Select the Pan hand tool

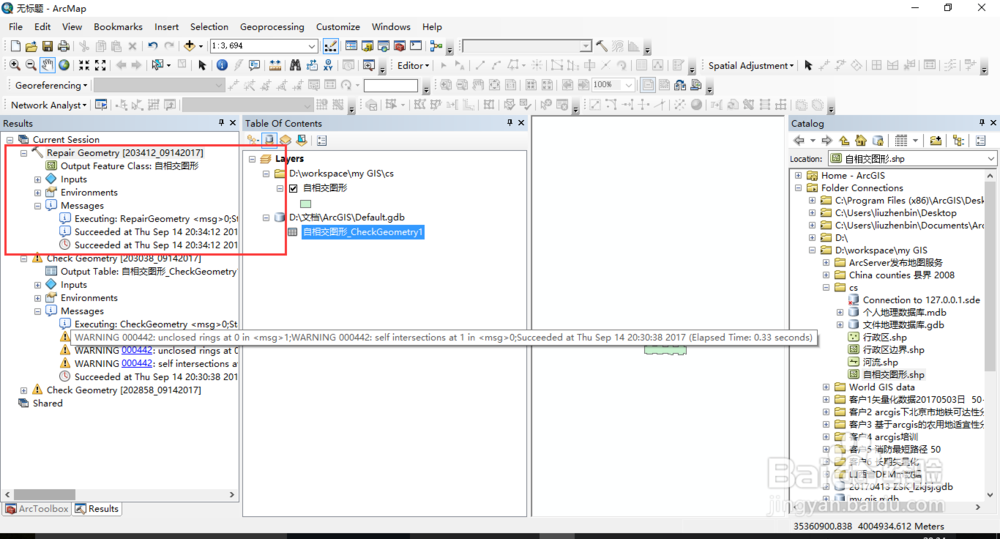(47, 65)
